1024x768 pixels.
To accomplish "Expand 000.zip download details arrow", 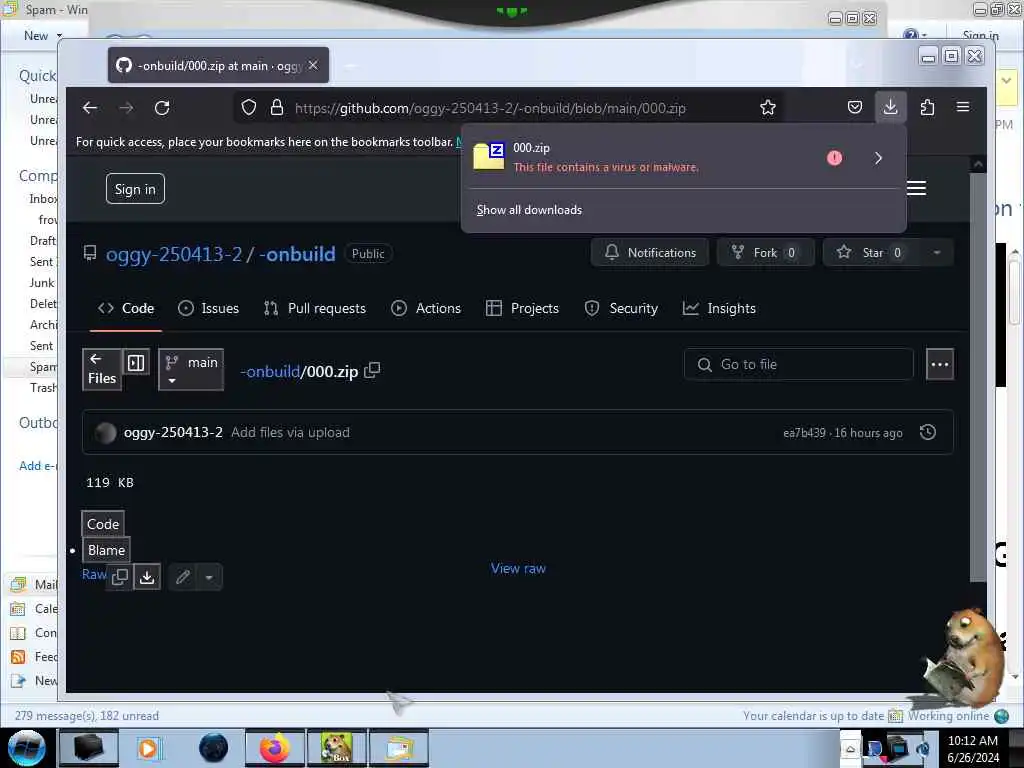I will coord(878,158).
